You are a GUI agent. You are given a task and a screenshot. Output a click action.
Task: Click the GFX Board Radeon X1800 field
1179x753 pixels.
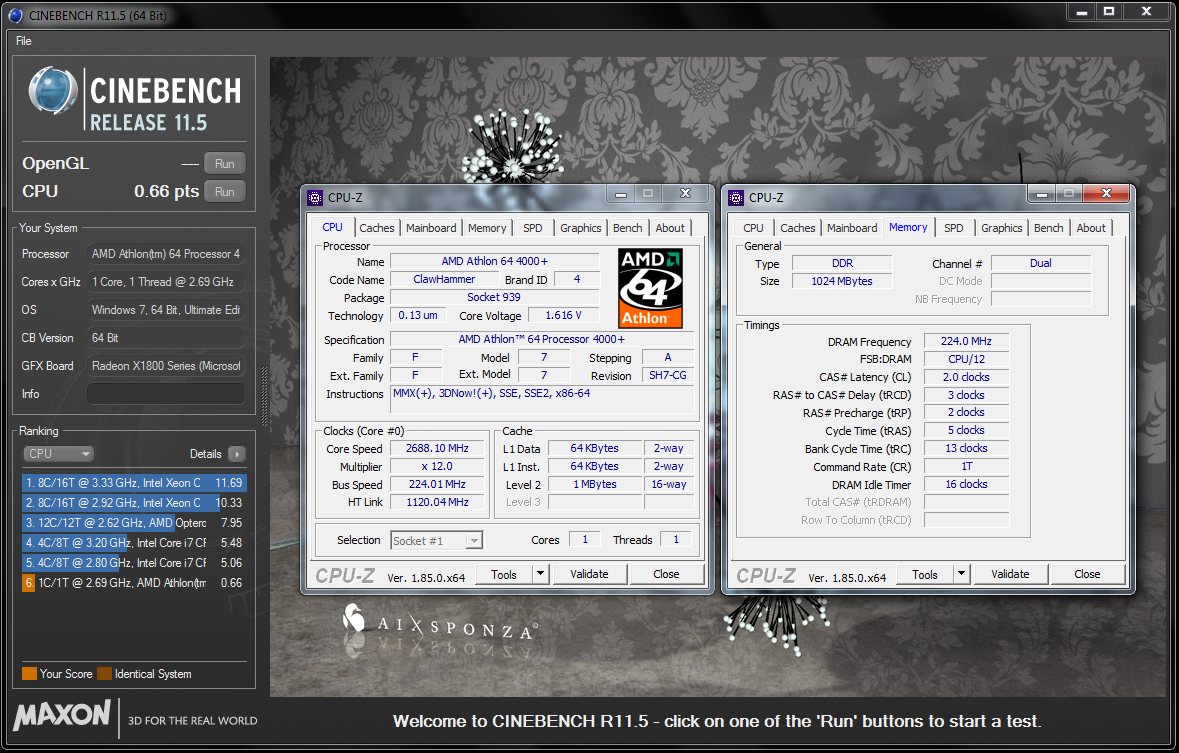pyautogui.click(x=165, y=366)
